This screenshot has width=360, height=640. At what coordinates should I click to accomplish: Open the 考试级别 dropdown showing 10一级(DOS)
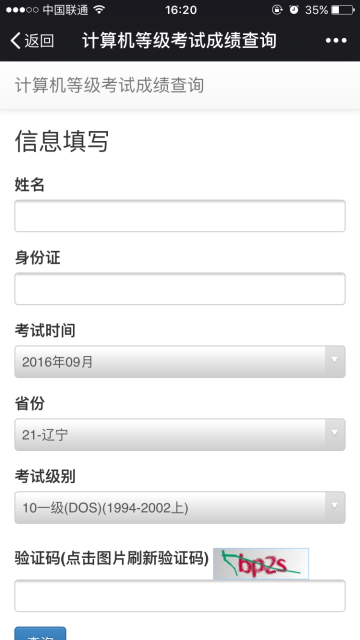(x=180, y=507)
